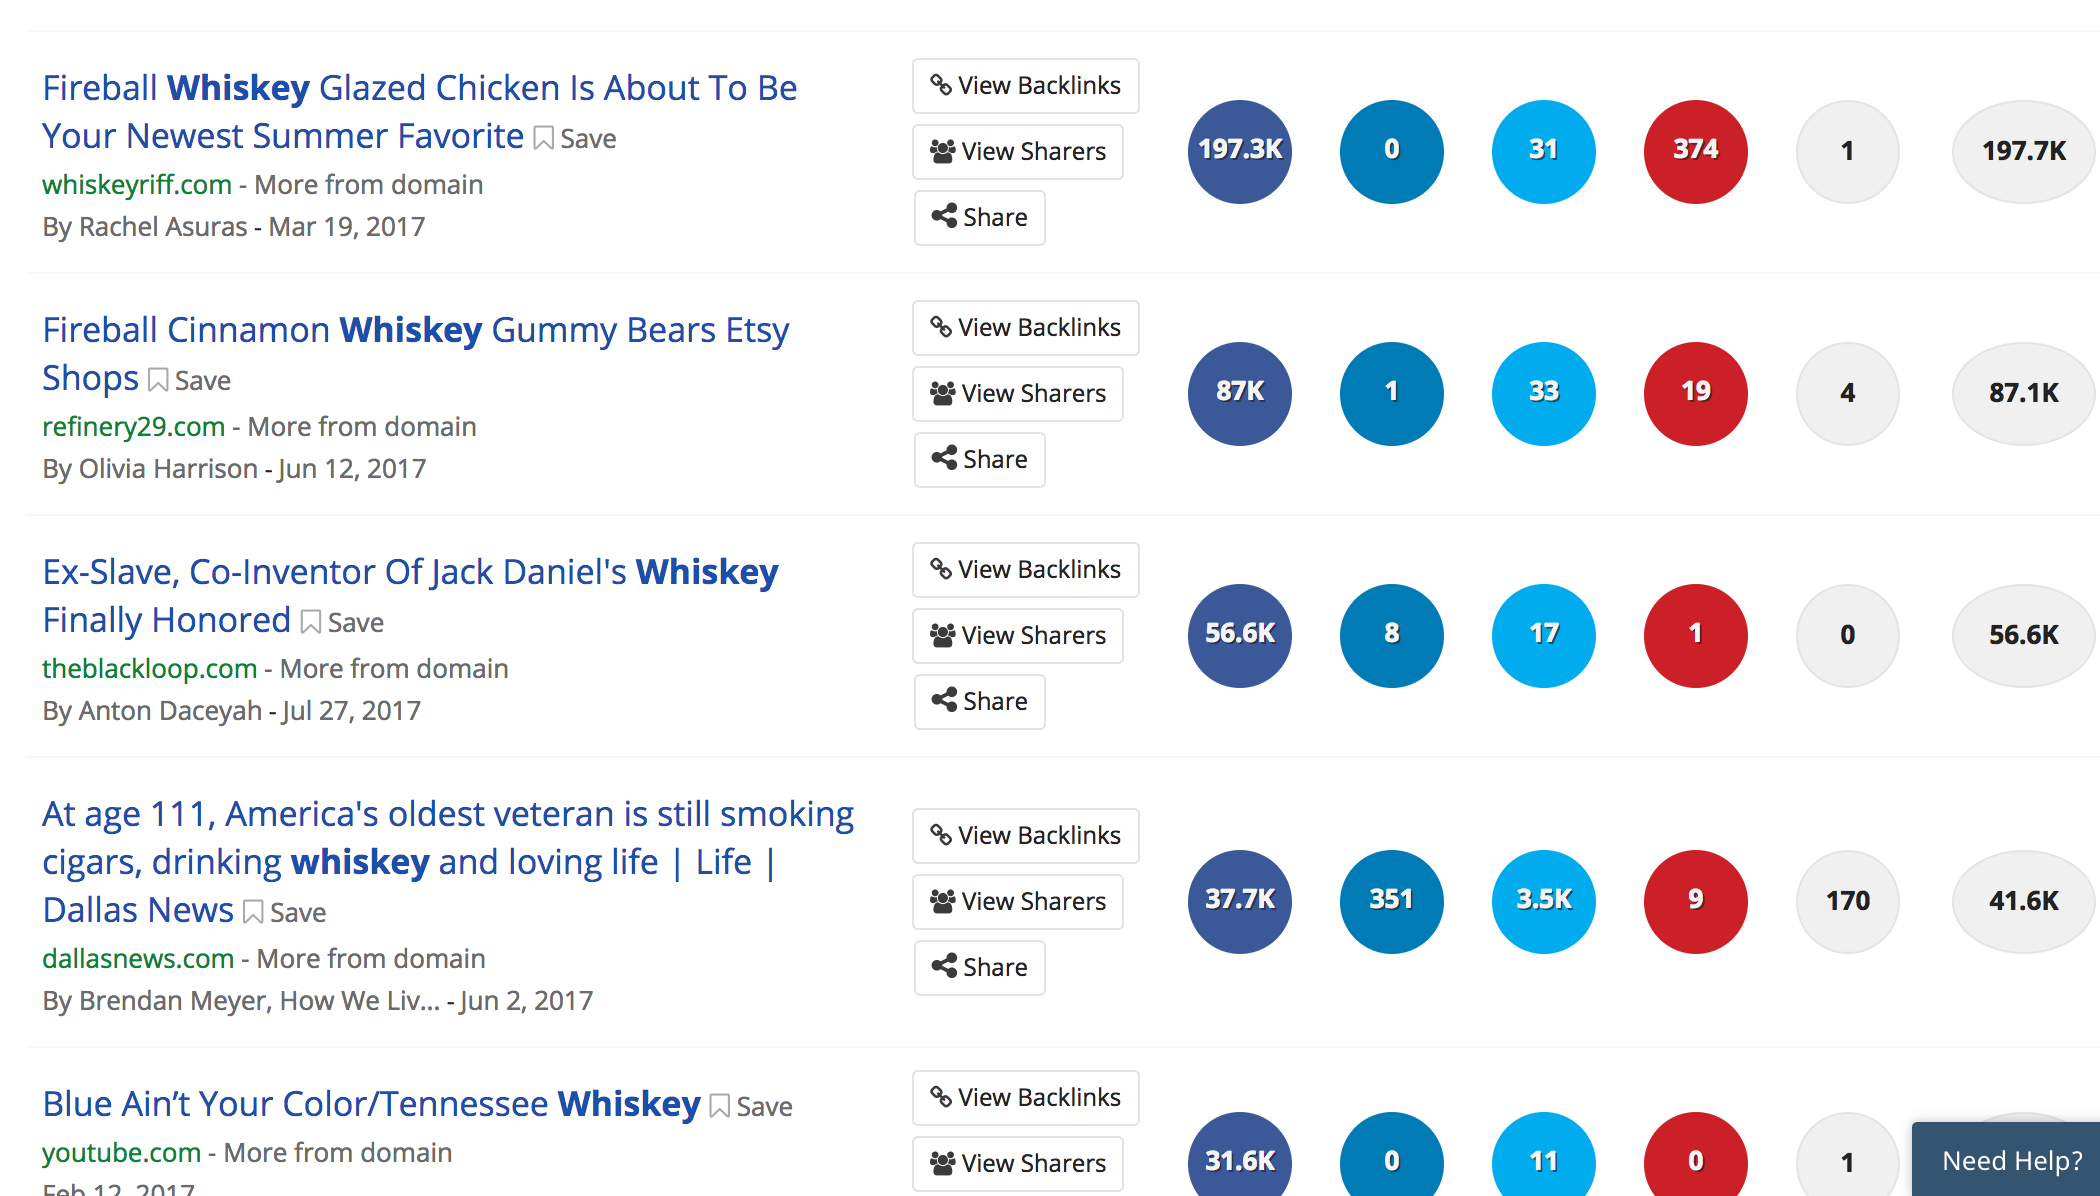Visit the theblackloop.com domain link

[x=149, y=668]
